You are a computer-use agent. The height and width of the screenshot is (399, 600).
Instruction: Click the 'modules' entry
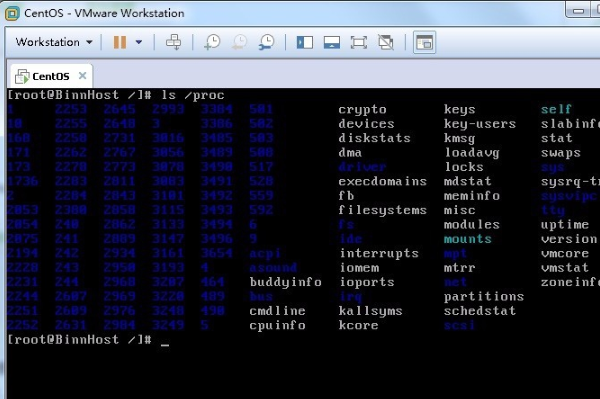(x=472, y=224)
